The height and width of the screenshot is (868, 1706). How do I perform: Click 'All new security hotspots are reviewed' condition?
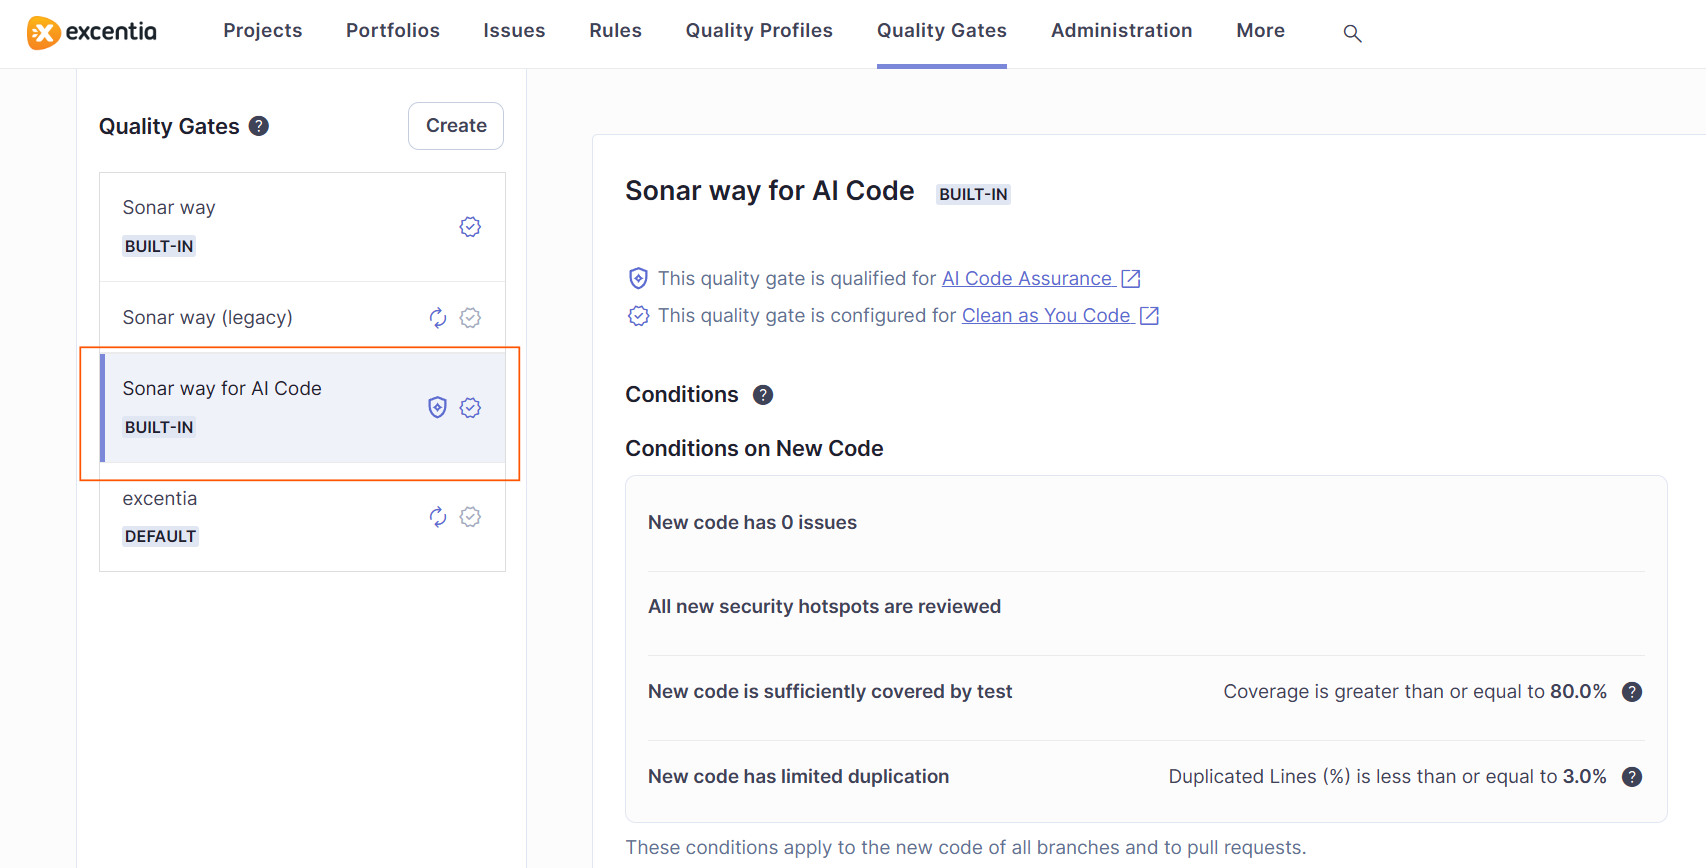coord(824,607)
